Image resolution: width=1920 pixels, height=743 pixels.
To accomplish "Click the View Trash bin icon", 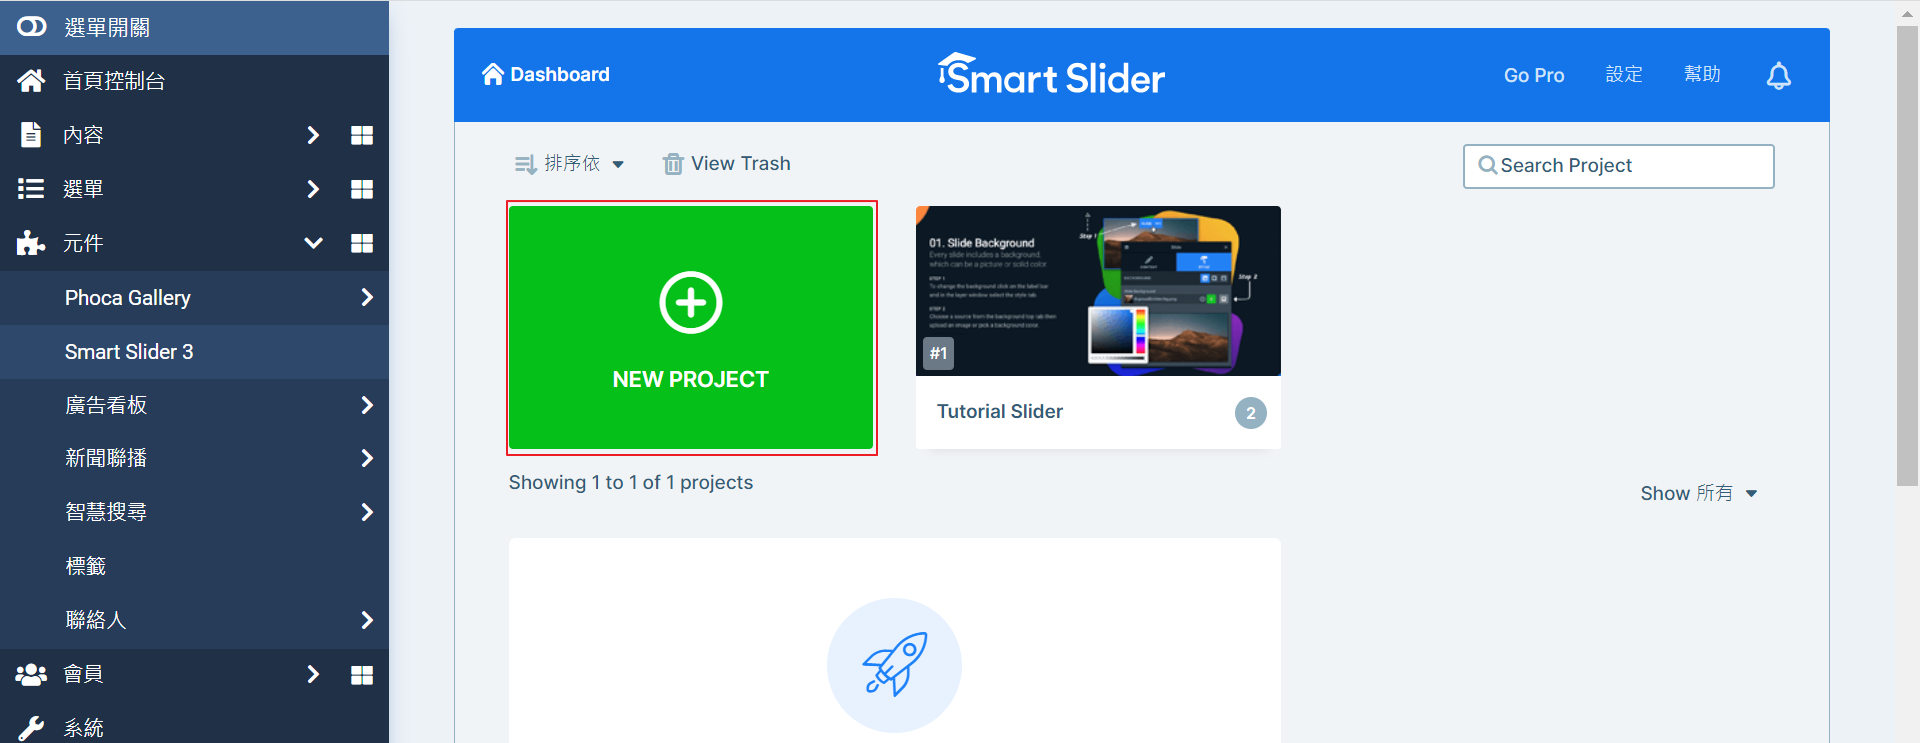I will (673, 164).
